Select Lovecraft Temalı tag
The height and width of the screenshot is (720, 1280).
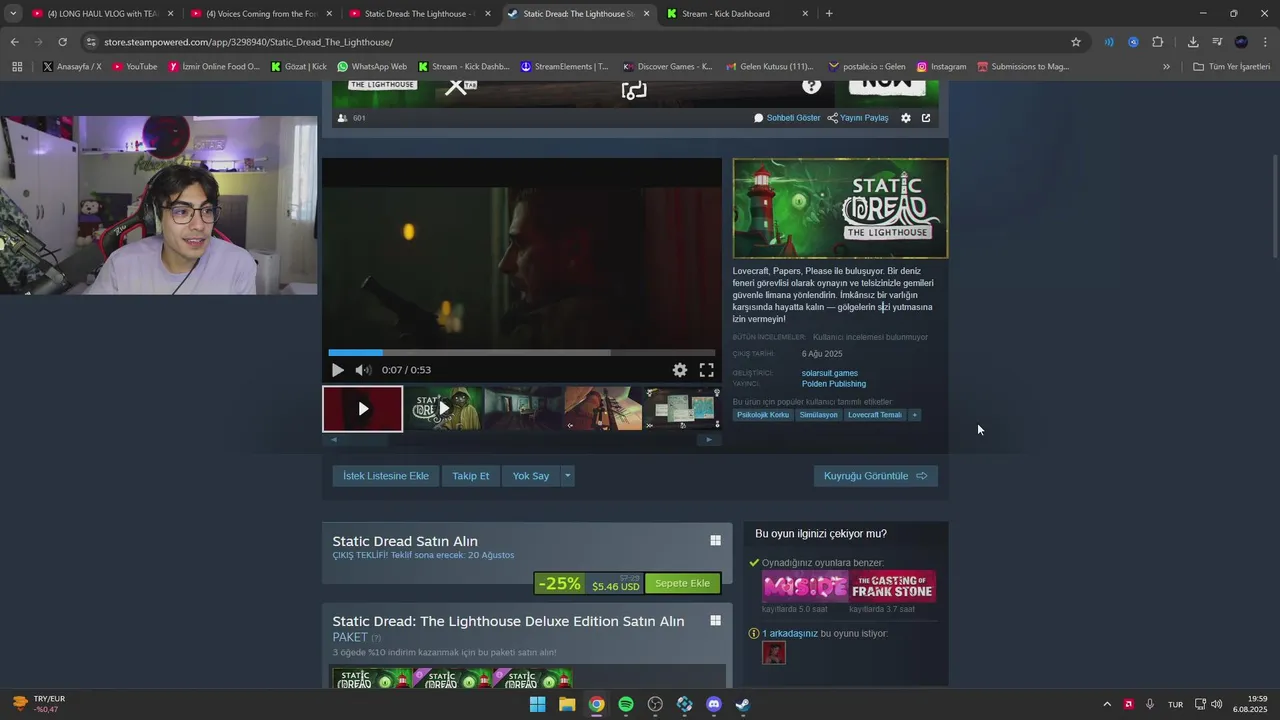click(x=875, y=415)
